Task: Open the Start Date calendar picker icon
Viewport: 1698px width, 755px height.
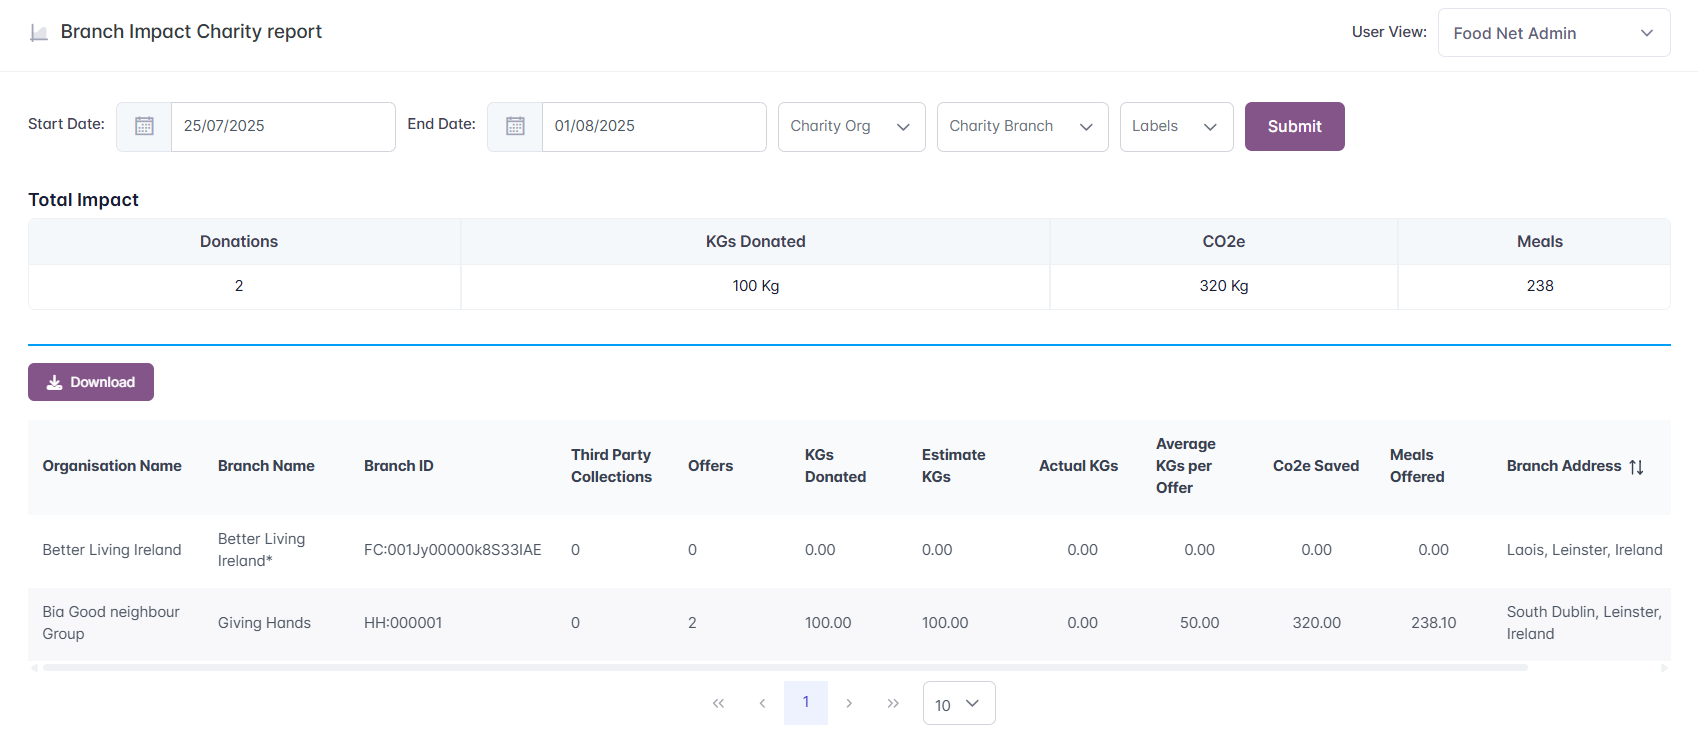Action: click(x=144, y=126)
